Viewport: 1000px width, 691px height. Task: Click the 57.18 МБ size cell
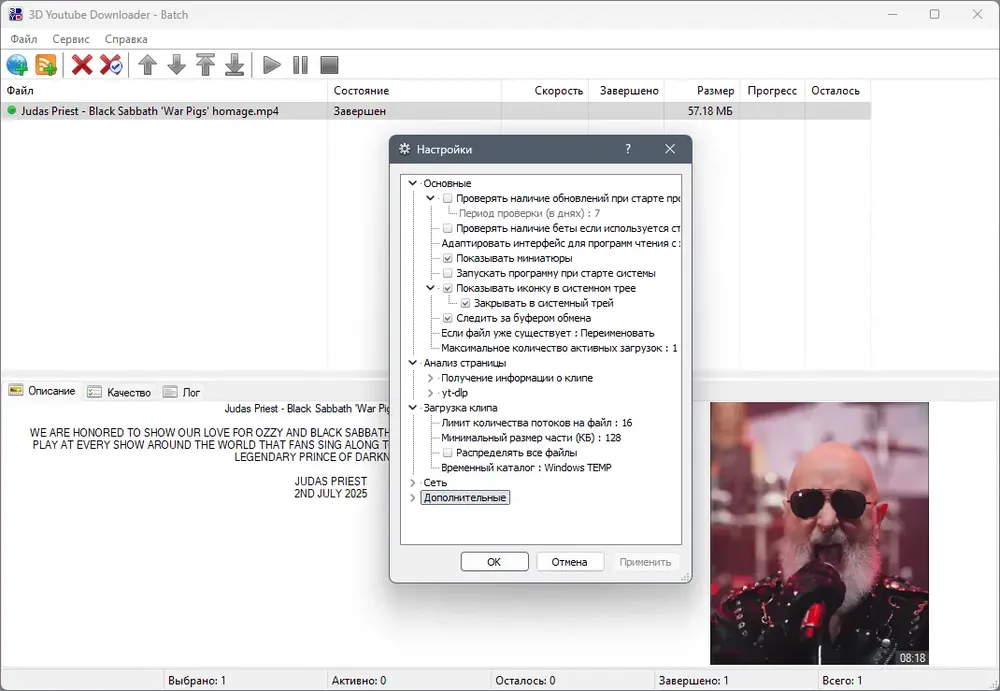pos(710,111)
